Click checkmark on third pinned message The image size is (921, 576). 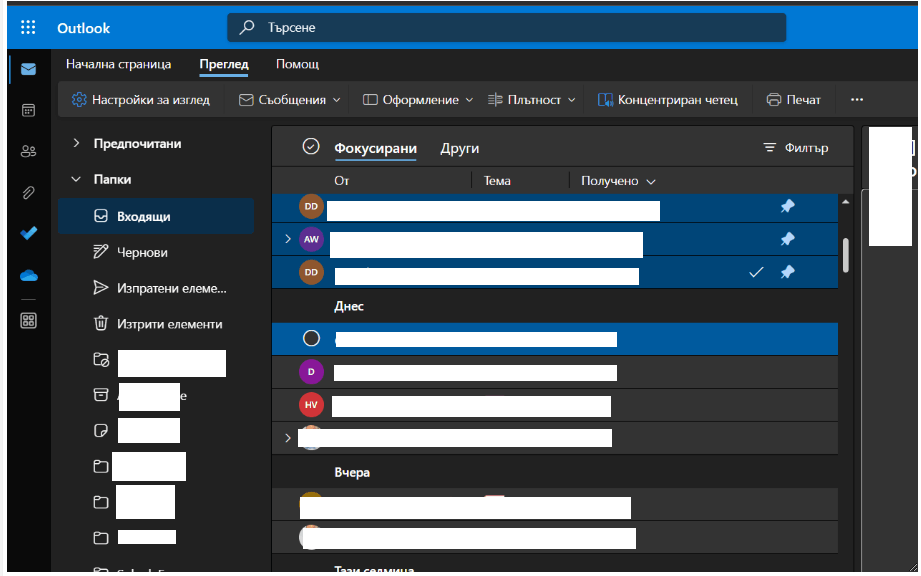tap(757, 272)
